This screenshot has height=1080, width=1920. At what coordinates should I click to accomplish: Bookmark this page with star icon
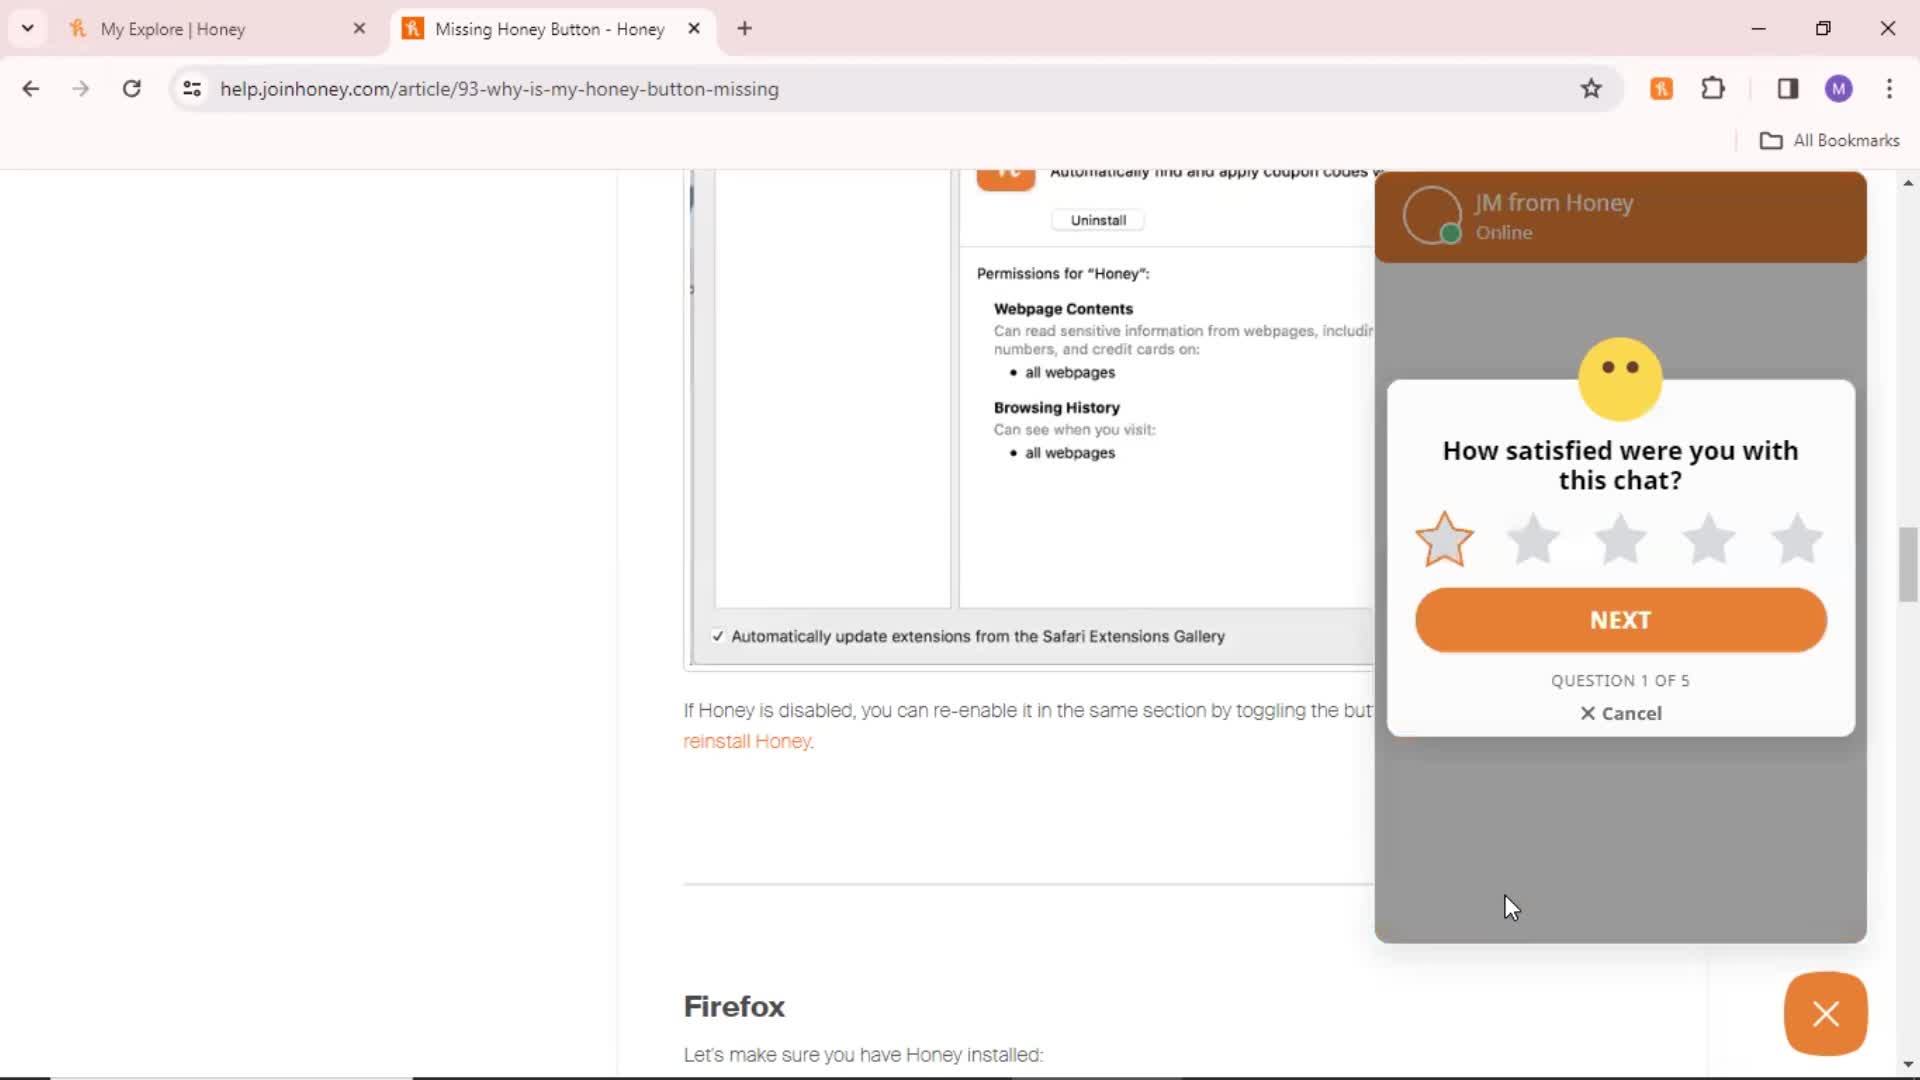pos(1591,89)
